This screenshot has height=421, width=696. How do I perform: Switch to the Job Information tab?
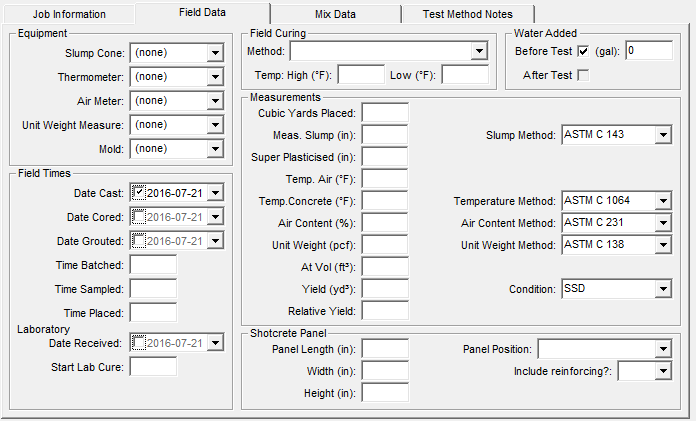click(x=67, y=15)
